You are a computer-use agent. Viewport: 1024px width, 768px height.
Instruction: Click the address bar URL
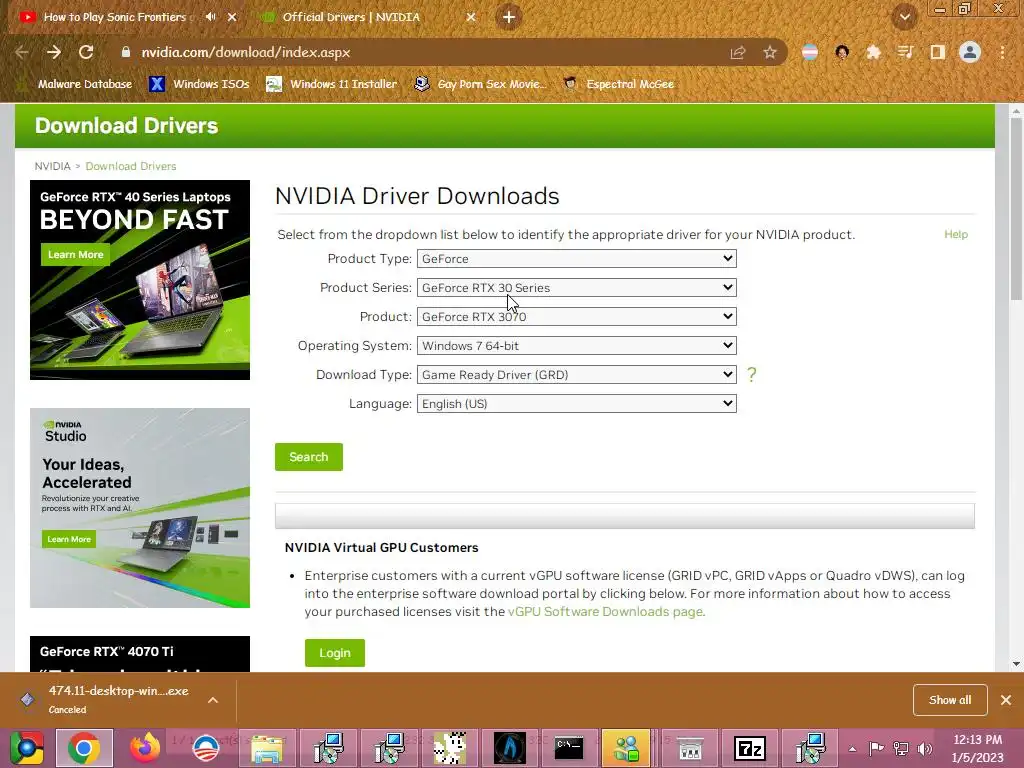pos(246,52)
